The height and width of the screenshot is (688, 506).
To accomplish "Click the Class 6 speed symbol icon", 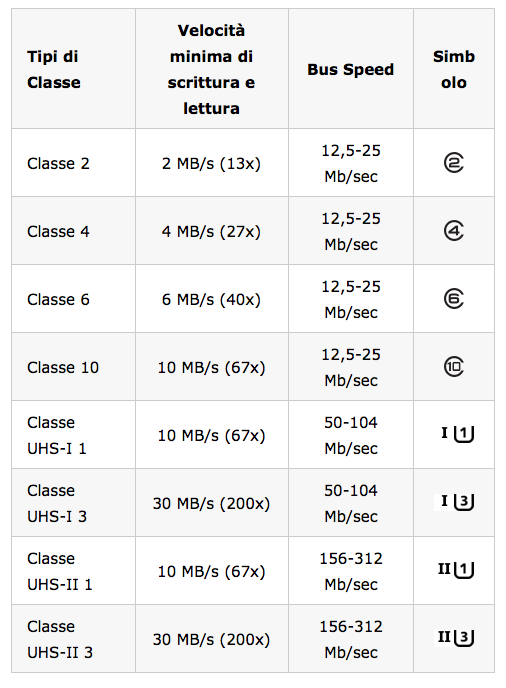I will click(454, 299).
